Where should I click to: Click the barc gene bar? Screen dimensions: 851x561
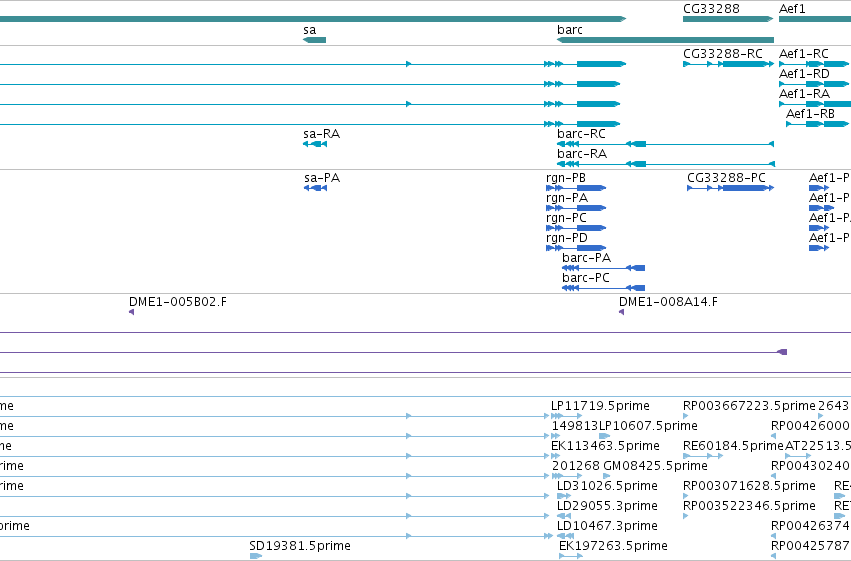(665, 40)
